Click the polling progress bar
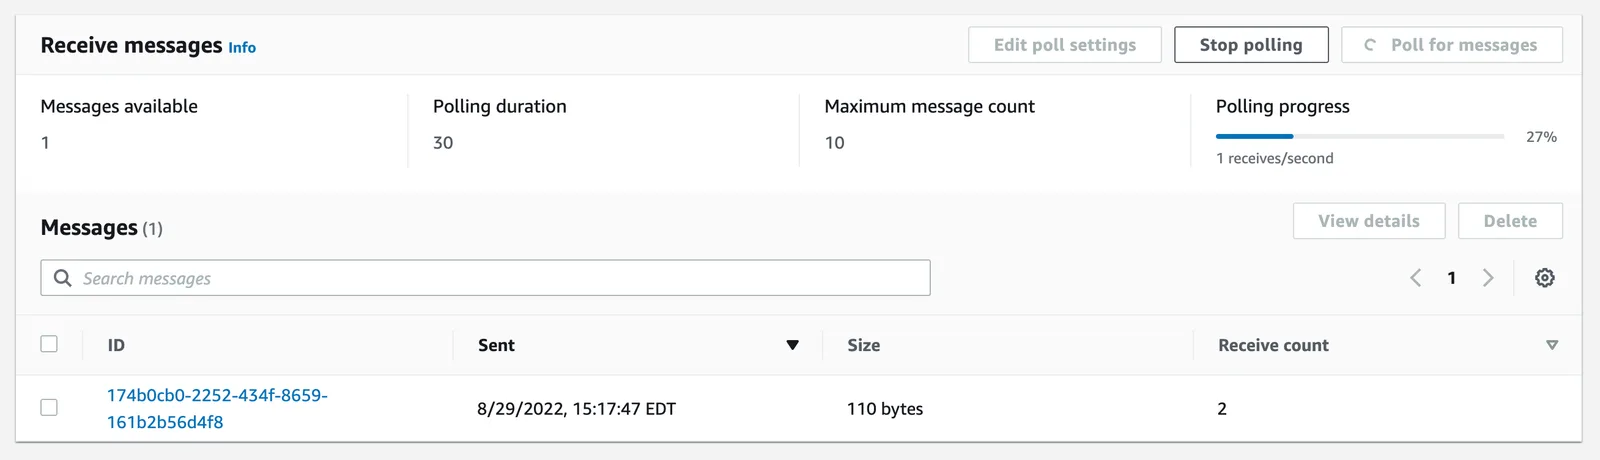This screenshot has width=1600, height=460. tap(1360, 136)
